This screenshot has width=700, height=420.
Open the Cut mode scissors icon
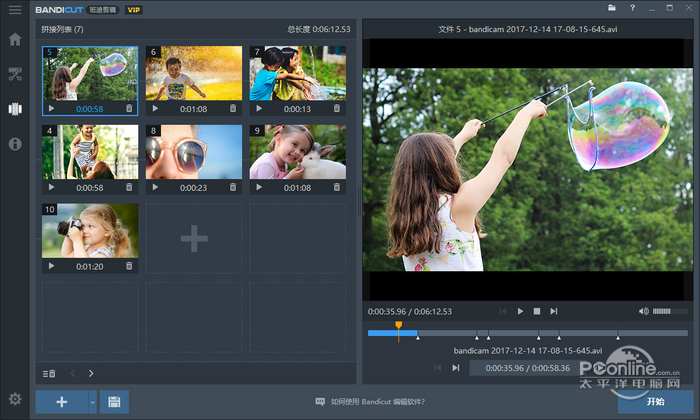pyautogui.click(x=15, y=74)
